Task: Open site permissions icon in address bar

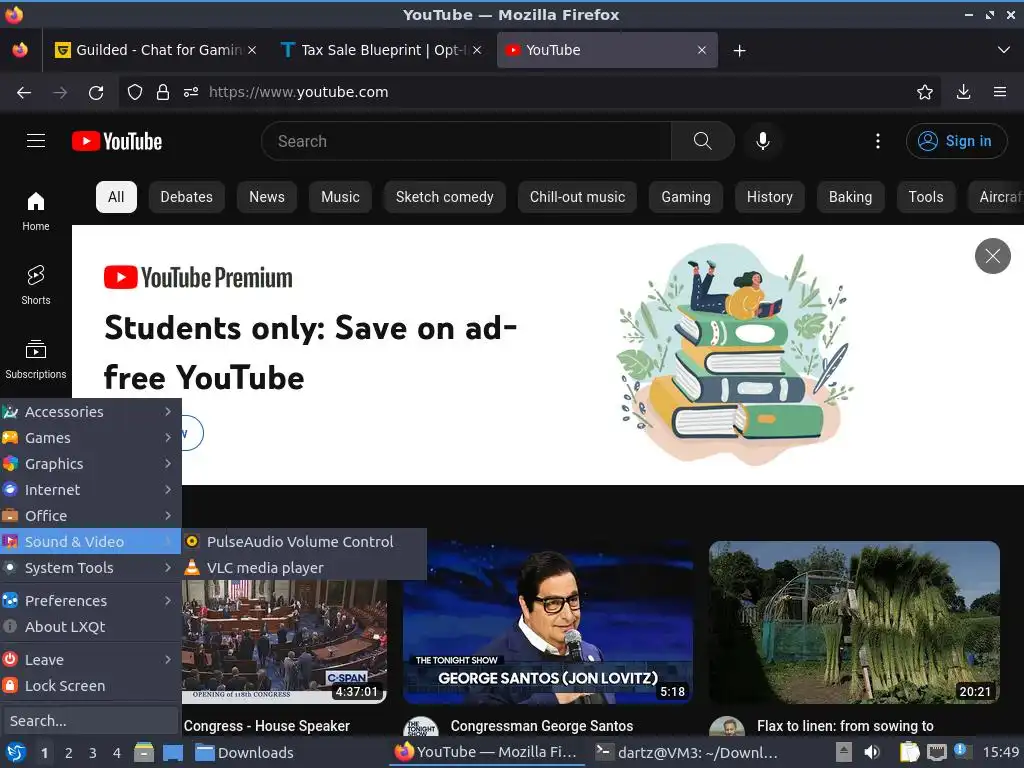Action: pyautogui.click(x=191, y=92)
